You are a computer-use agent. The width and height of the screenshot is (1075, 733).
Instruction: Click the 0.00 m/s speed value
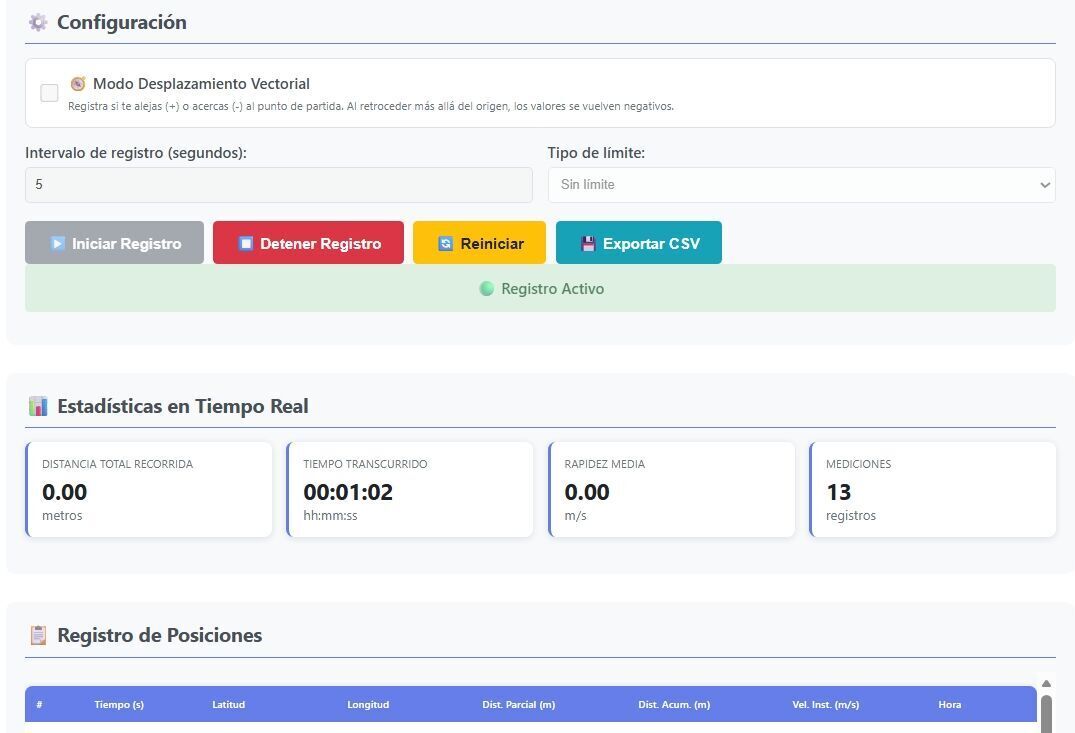tap(587, 492)
